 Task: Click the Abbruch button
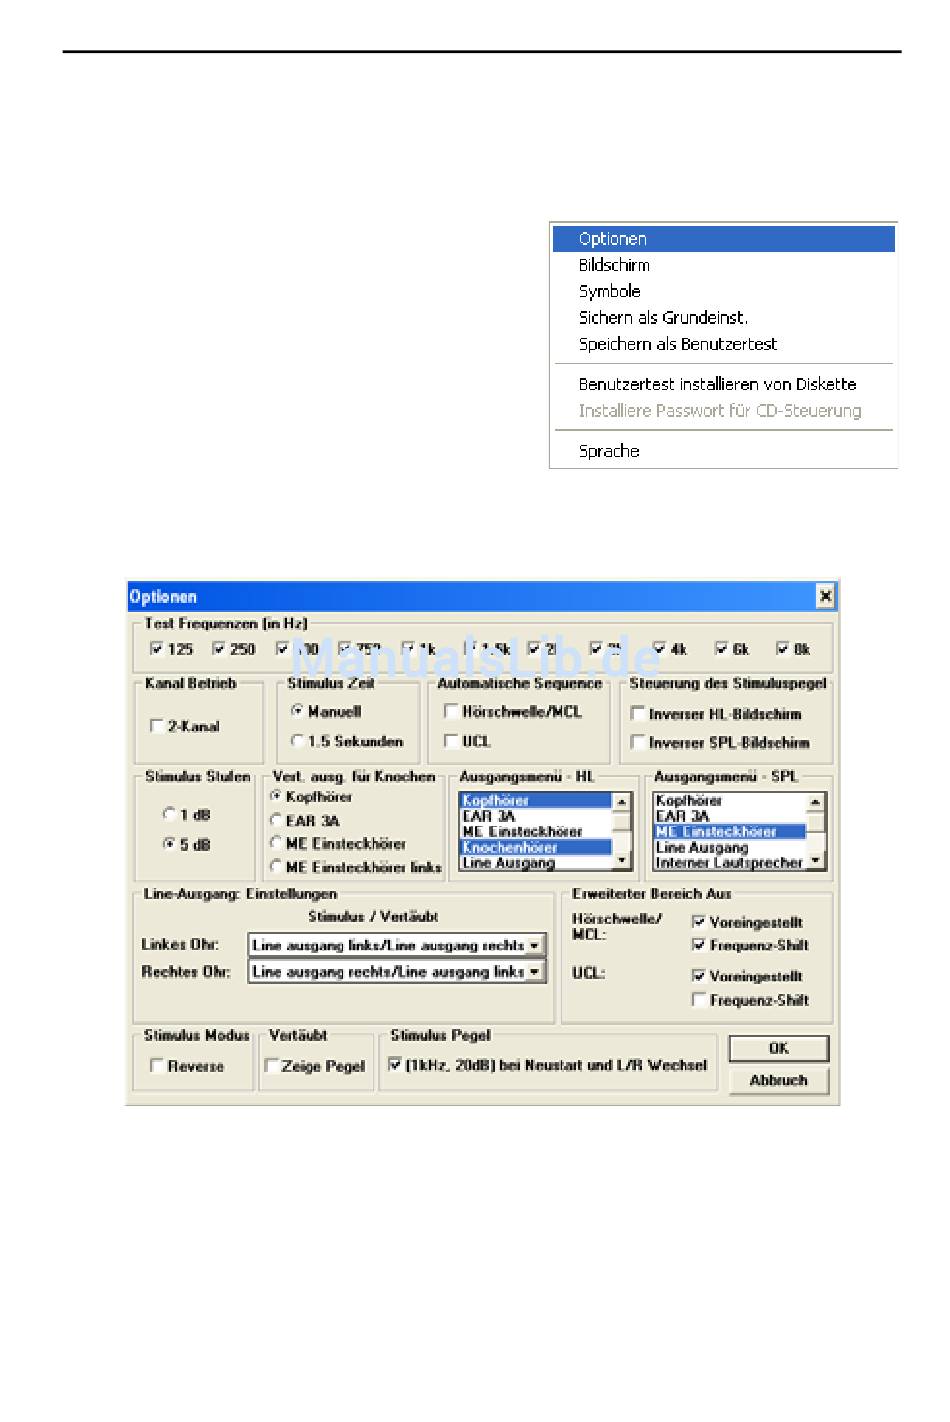click(779, 1080)
